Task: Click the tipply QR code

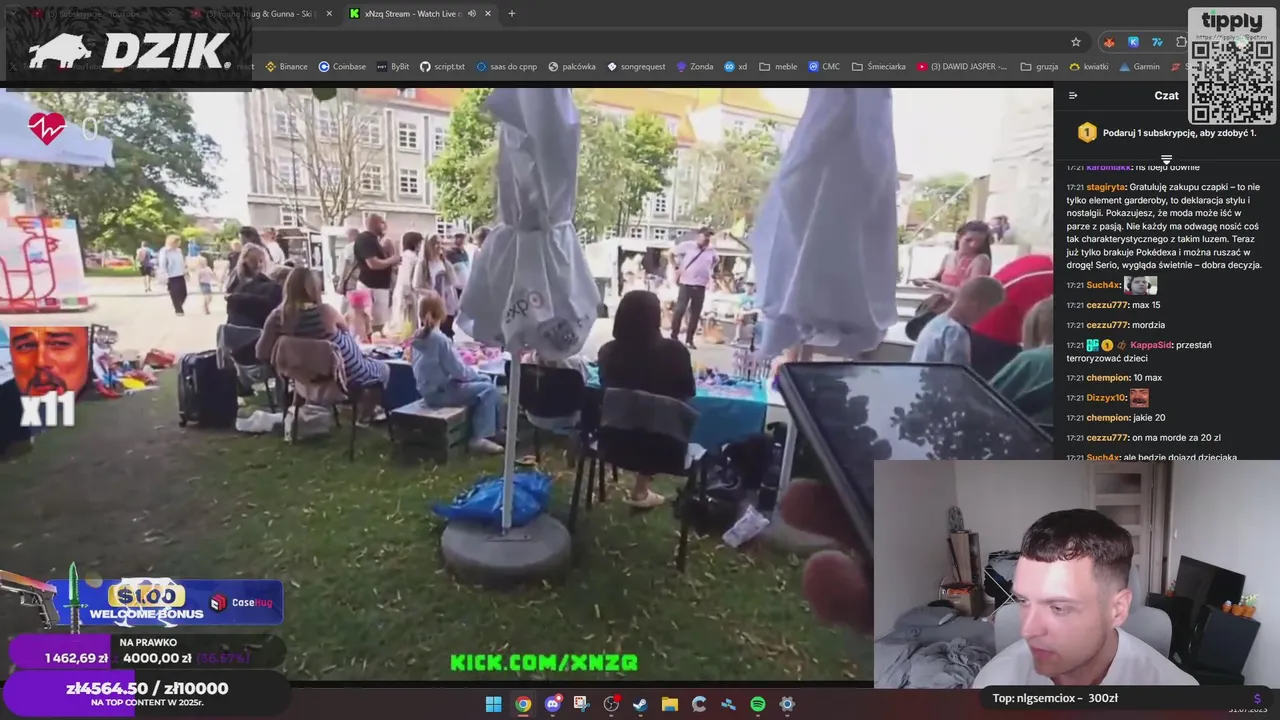Action: click(1232, 82)
